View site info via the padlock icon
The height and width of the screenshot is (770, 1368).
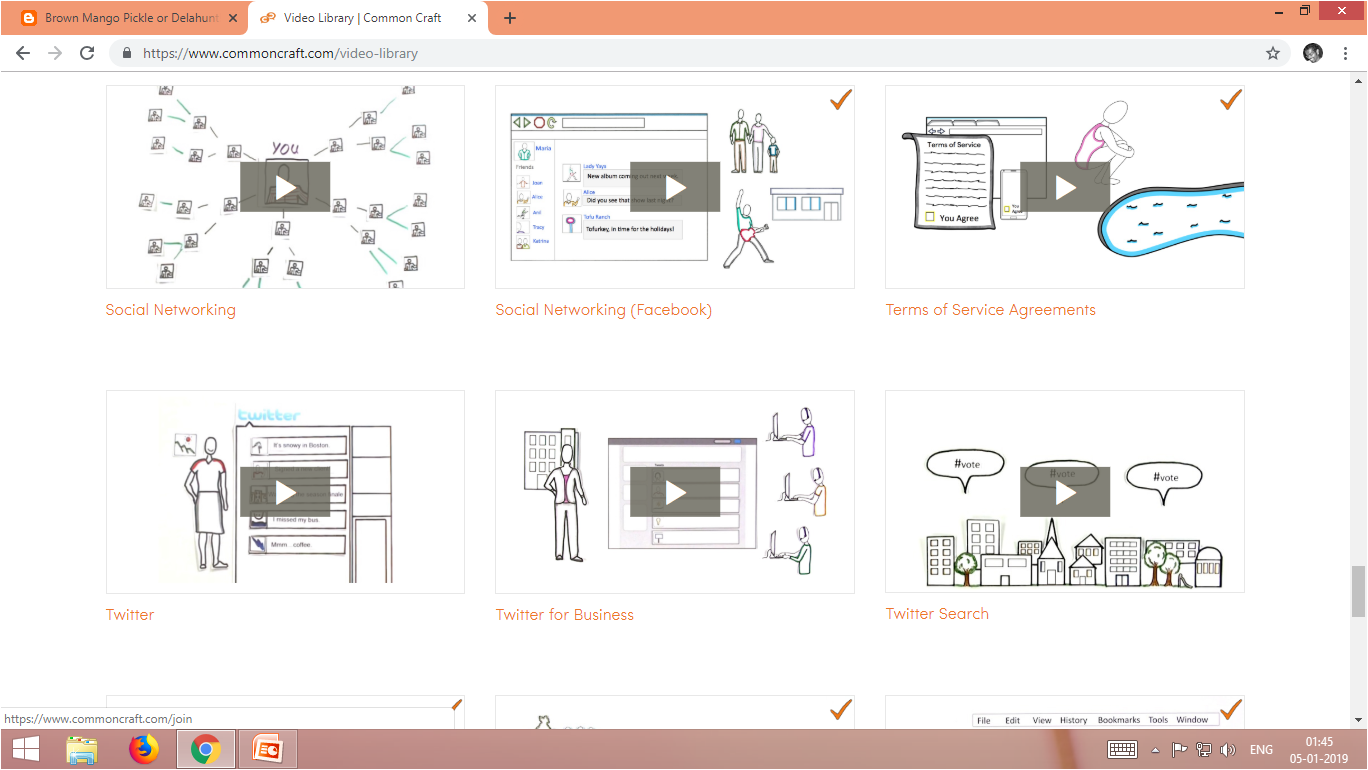[x=127, y=53]
